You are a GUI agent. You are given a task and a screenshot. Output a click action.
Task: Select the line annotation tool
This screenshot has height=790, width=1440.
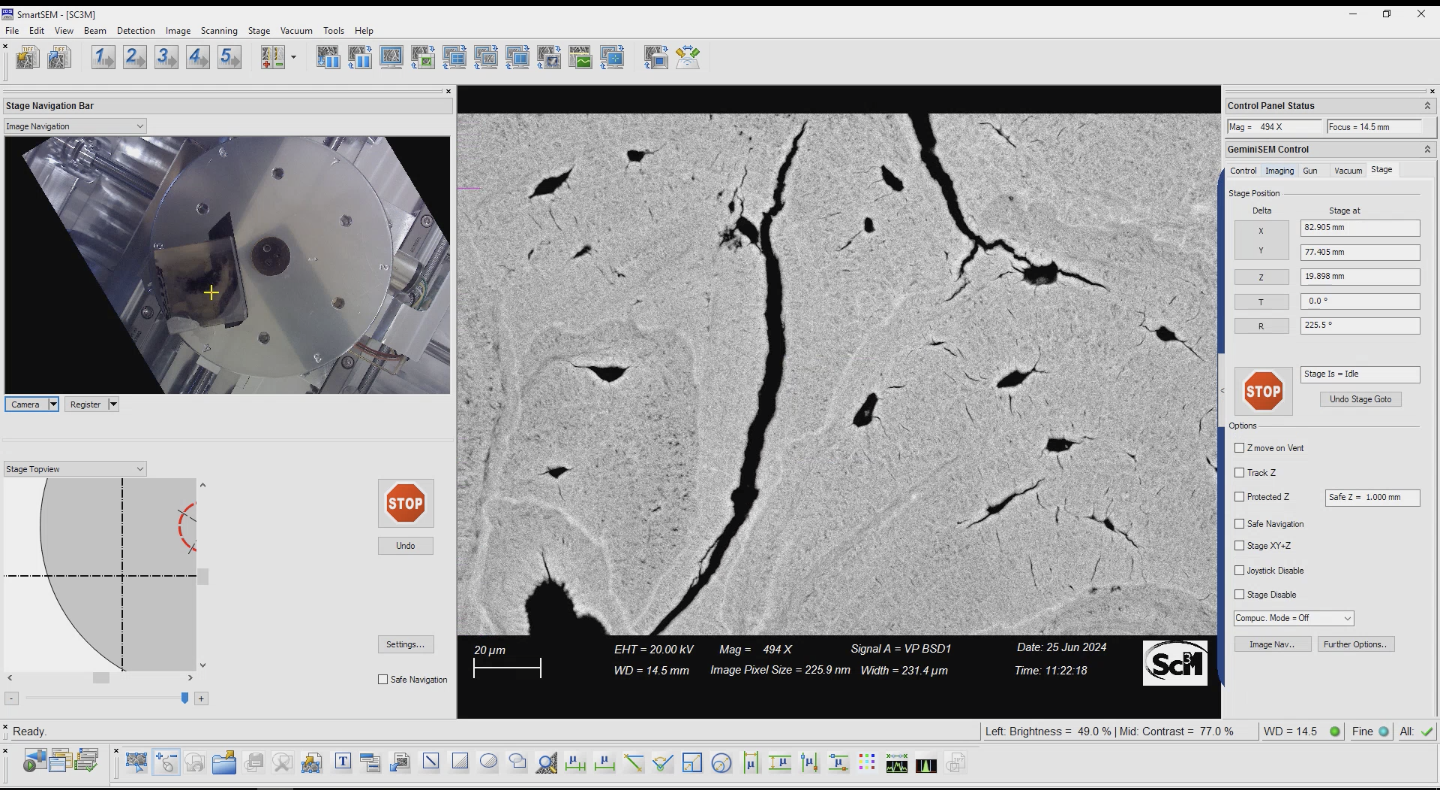coord(431,762)
